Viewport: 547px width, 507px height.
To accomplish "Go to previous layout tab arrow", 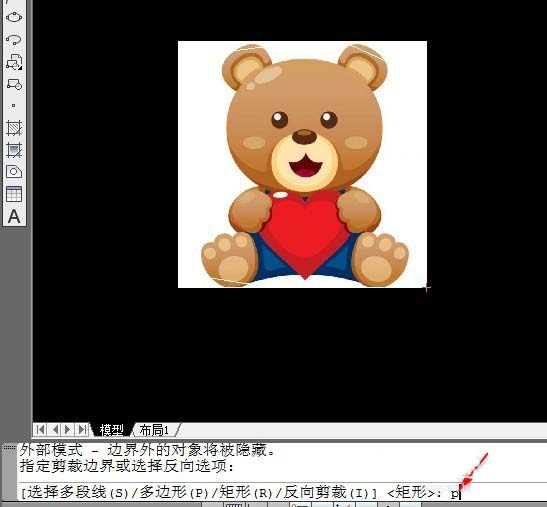I will (x=54, y=429).
